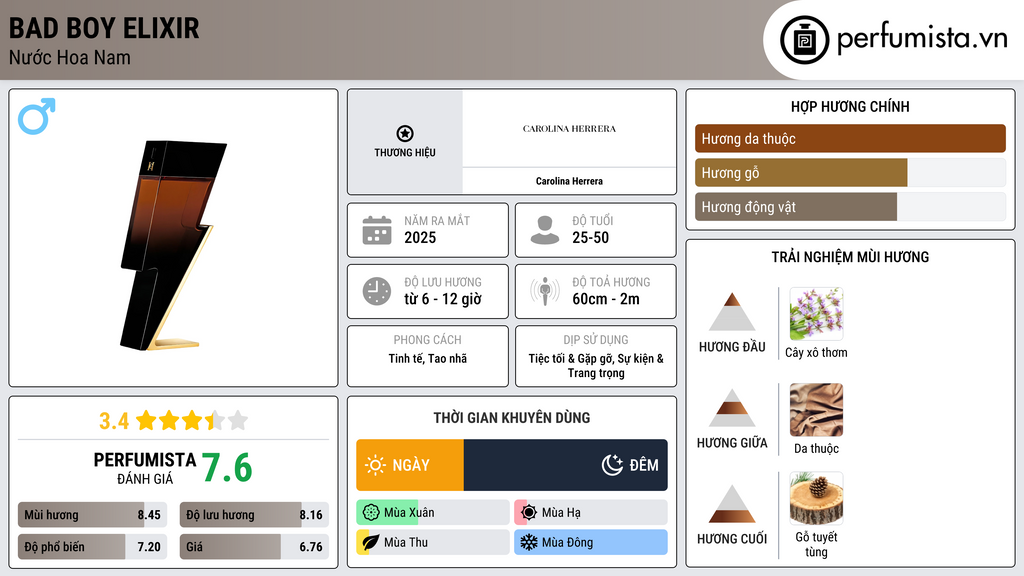
Task: Click the male gender symbol icon
Action: point(36,116)
